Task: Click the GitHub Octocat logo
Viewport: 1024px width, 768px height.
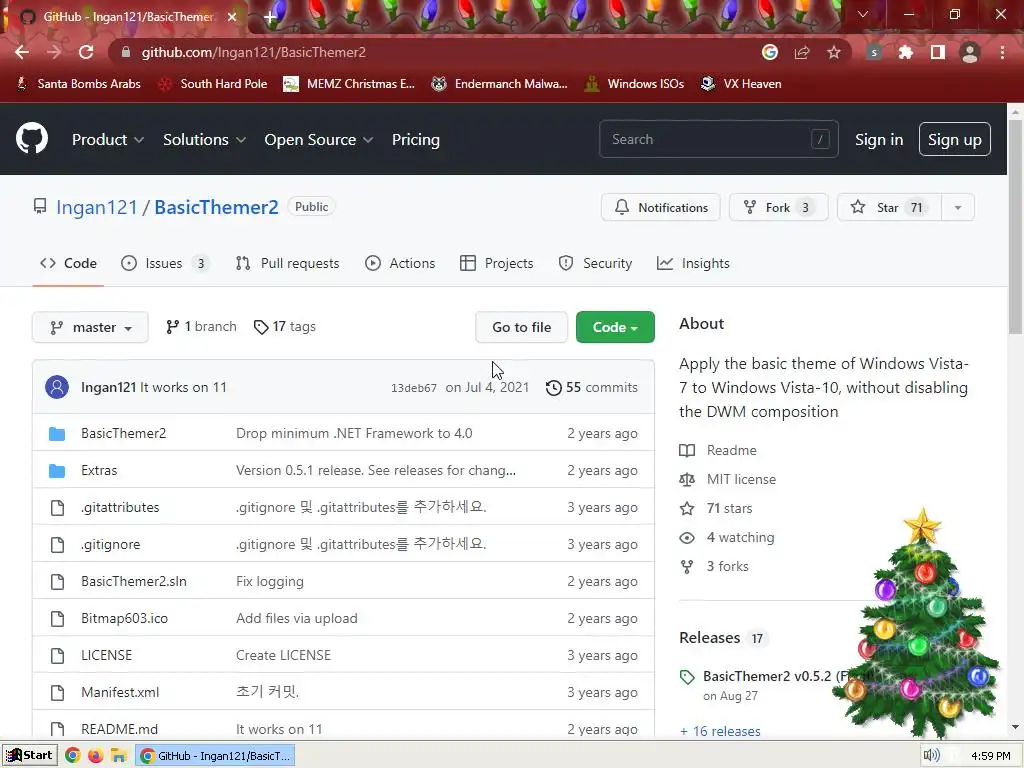Action: [x=31, y=138]
